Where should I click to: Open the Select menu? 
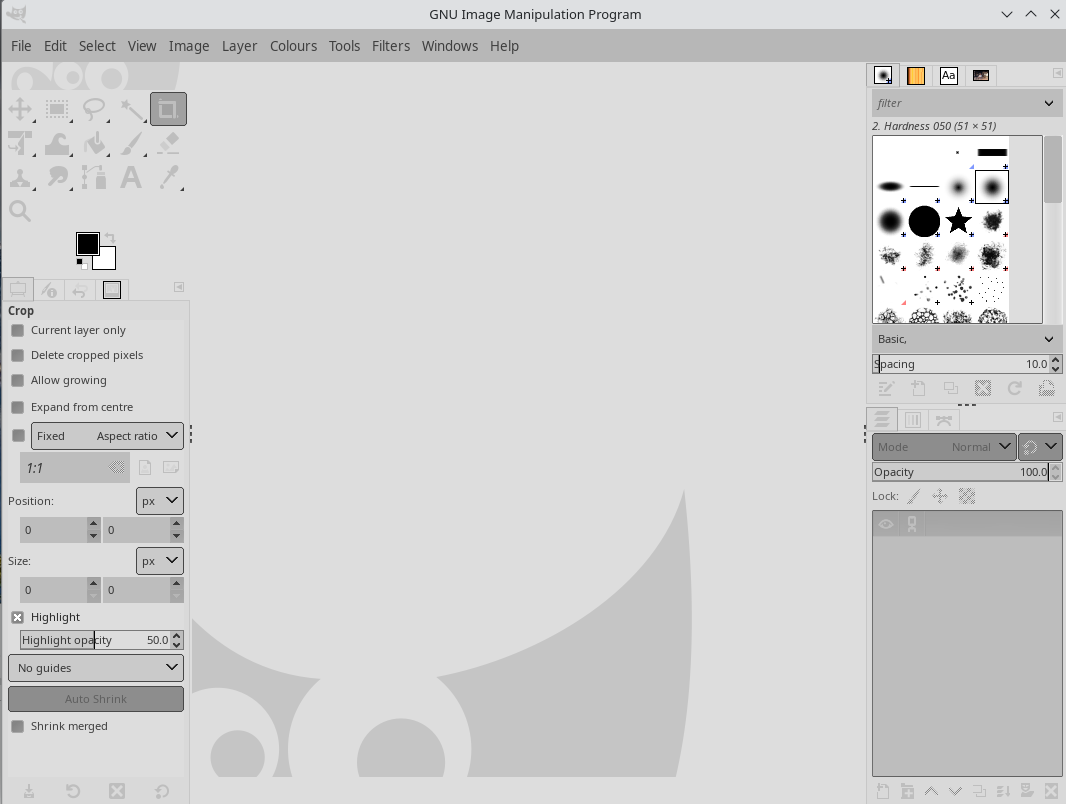click(x=97, y=46)
